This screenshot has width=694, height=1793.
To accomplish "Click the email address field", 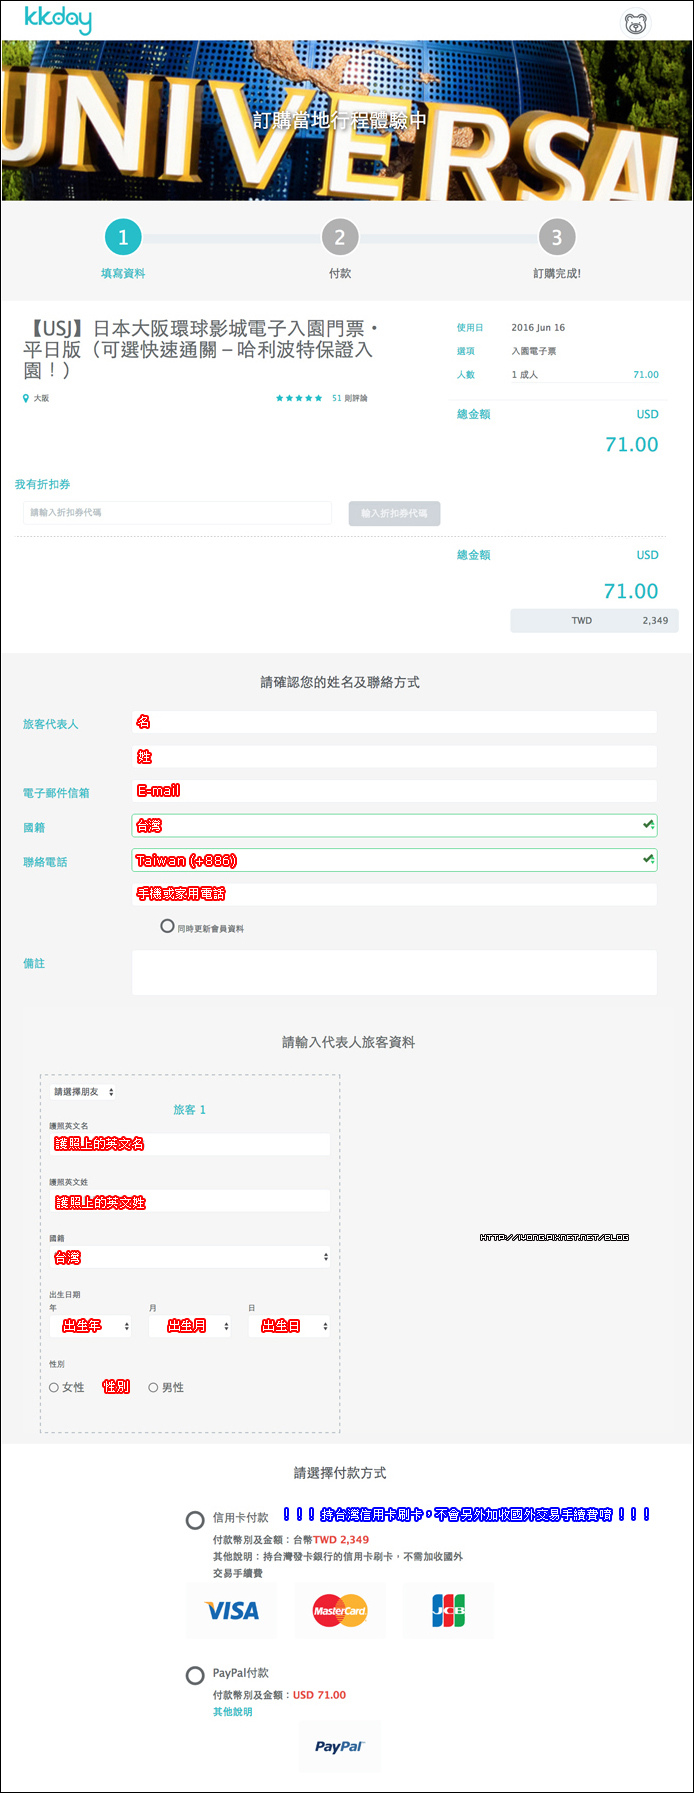I will (x=394, y=791).
